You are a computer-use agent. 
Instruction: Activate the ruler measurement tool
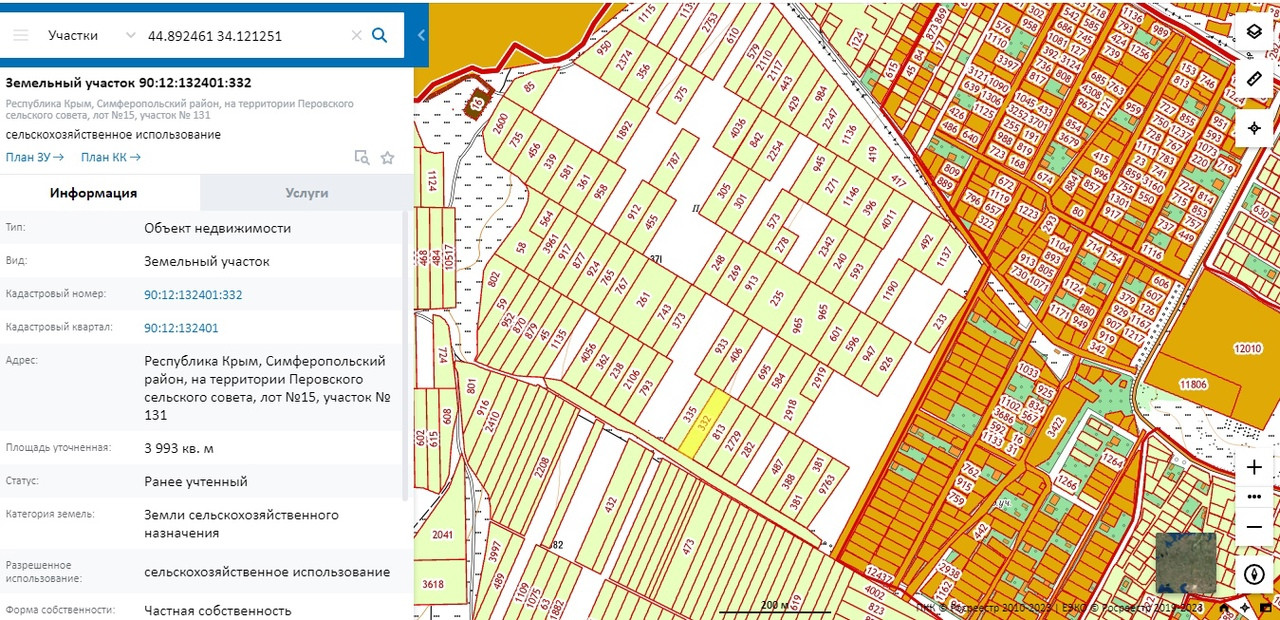coord(1254,79)
